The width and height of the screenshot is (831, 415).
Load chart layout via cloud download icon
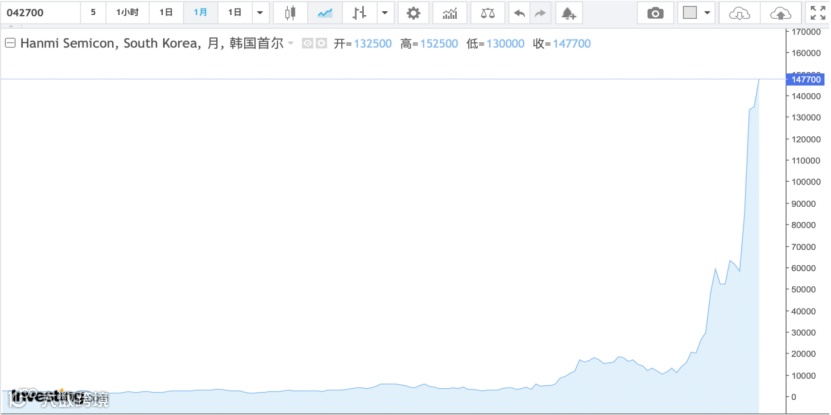pyautogui.click(x=739, y=13)
